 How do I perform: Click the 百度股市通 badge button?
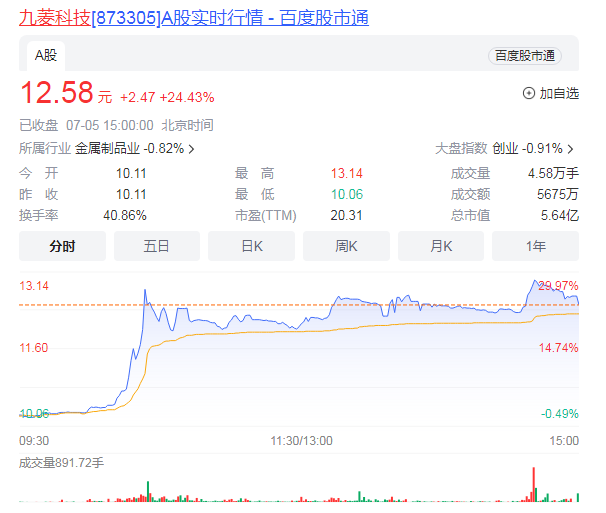(525, 56)
